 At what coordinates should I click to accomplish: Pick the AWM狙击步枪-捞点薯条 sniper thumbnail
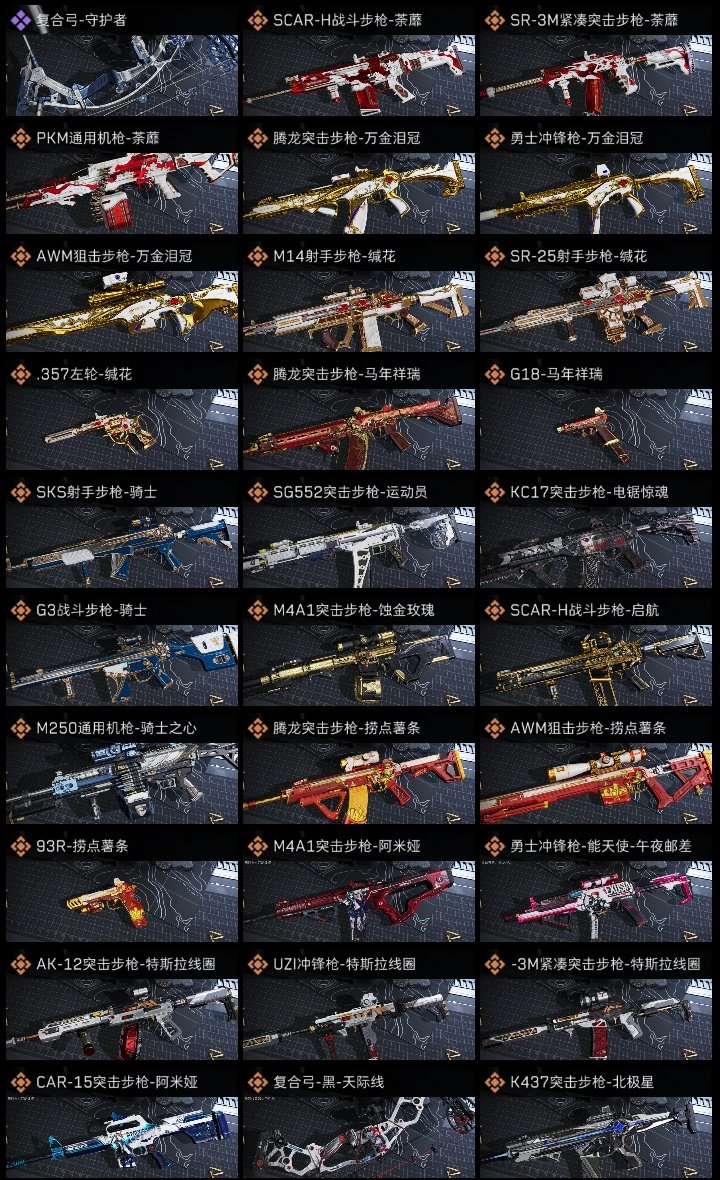point(596,783)
